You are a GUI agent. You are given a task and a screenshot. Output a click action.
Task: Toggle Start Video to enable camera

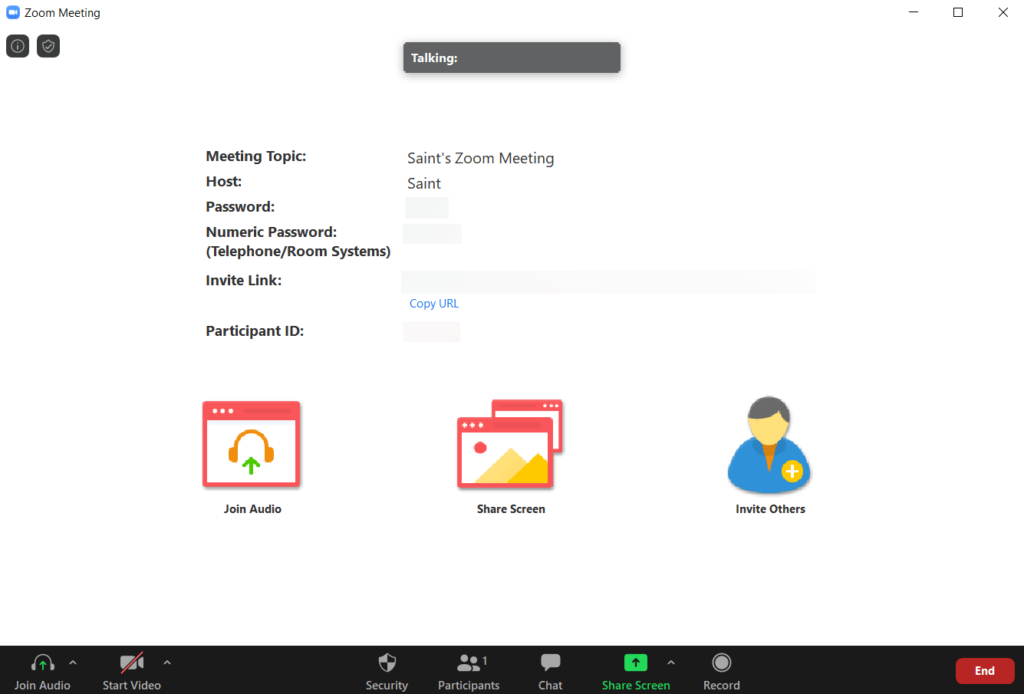pos(131,670)
